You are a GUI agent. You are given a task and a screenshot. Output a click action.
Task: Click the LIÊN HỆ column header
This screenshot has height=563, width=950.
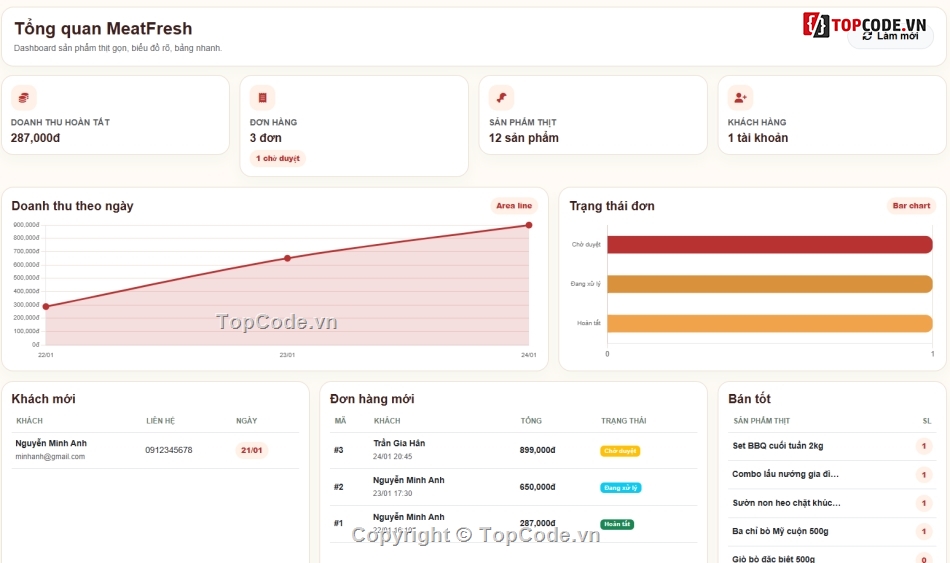point(161,421)
